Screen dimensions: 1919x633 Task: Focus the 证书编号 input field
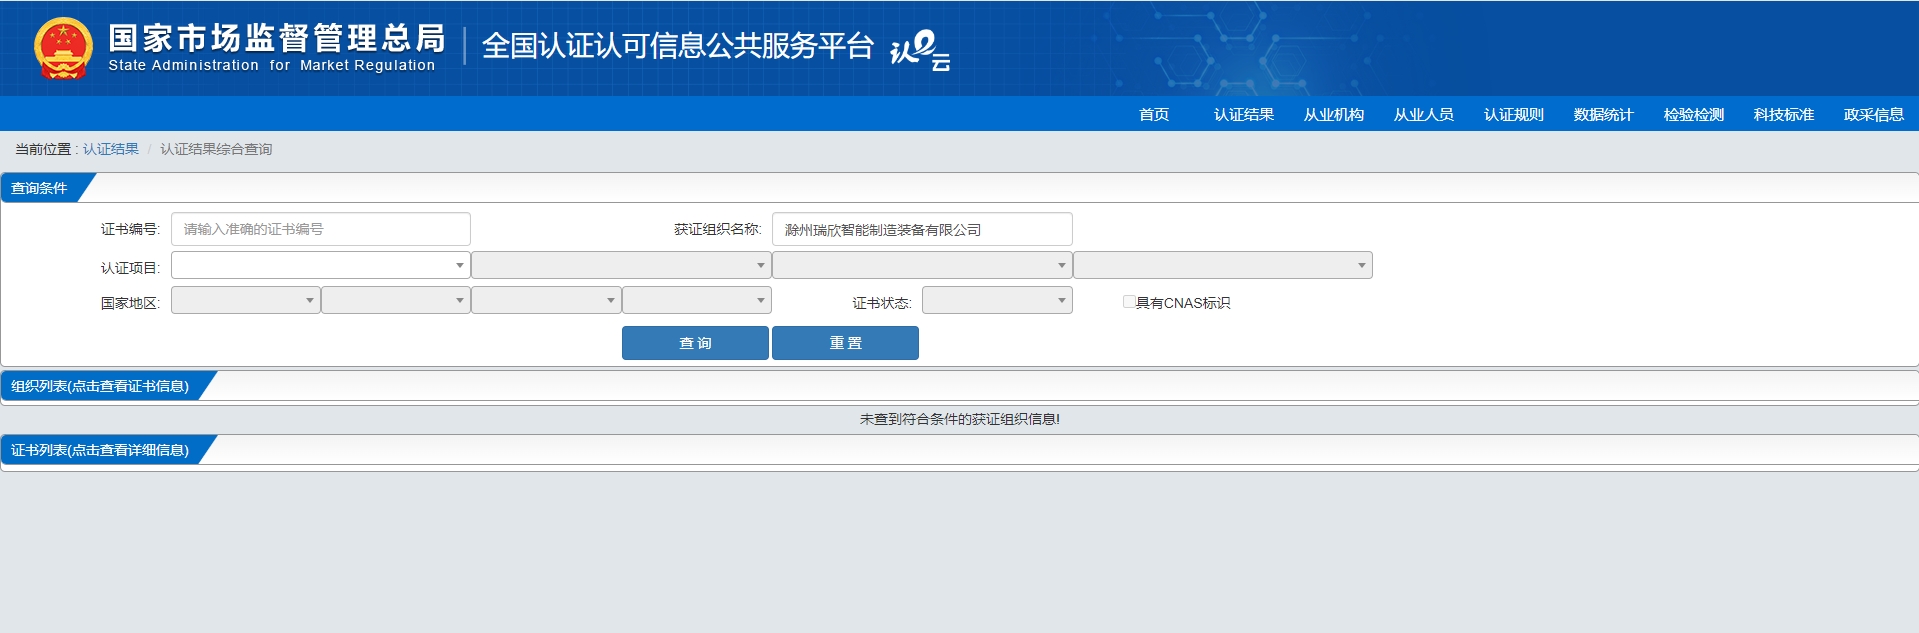[321, 229]
